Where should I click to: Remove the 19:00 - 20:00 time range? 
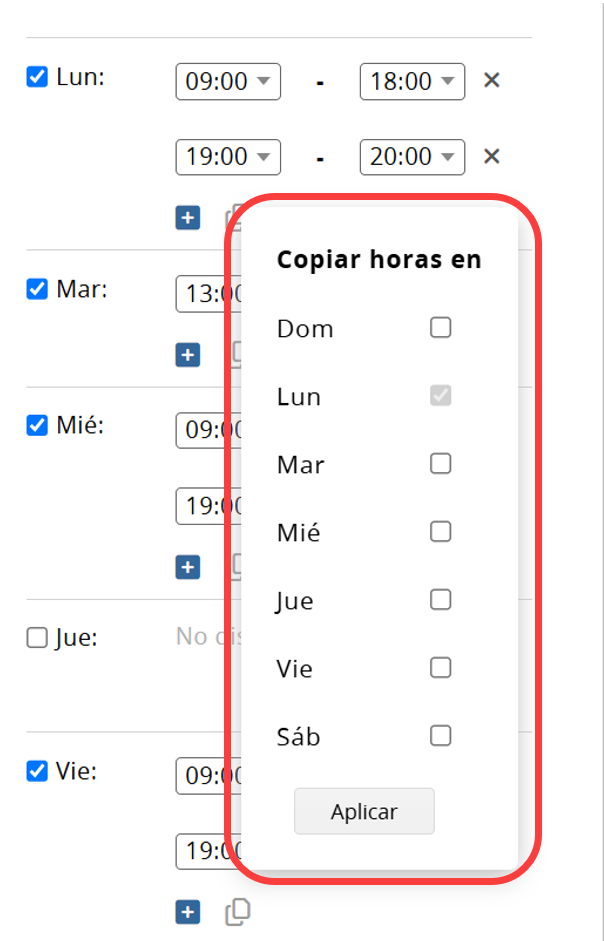click(x=492, y=157)
